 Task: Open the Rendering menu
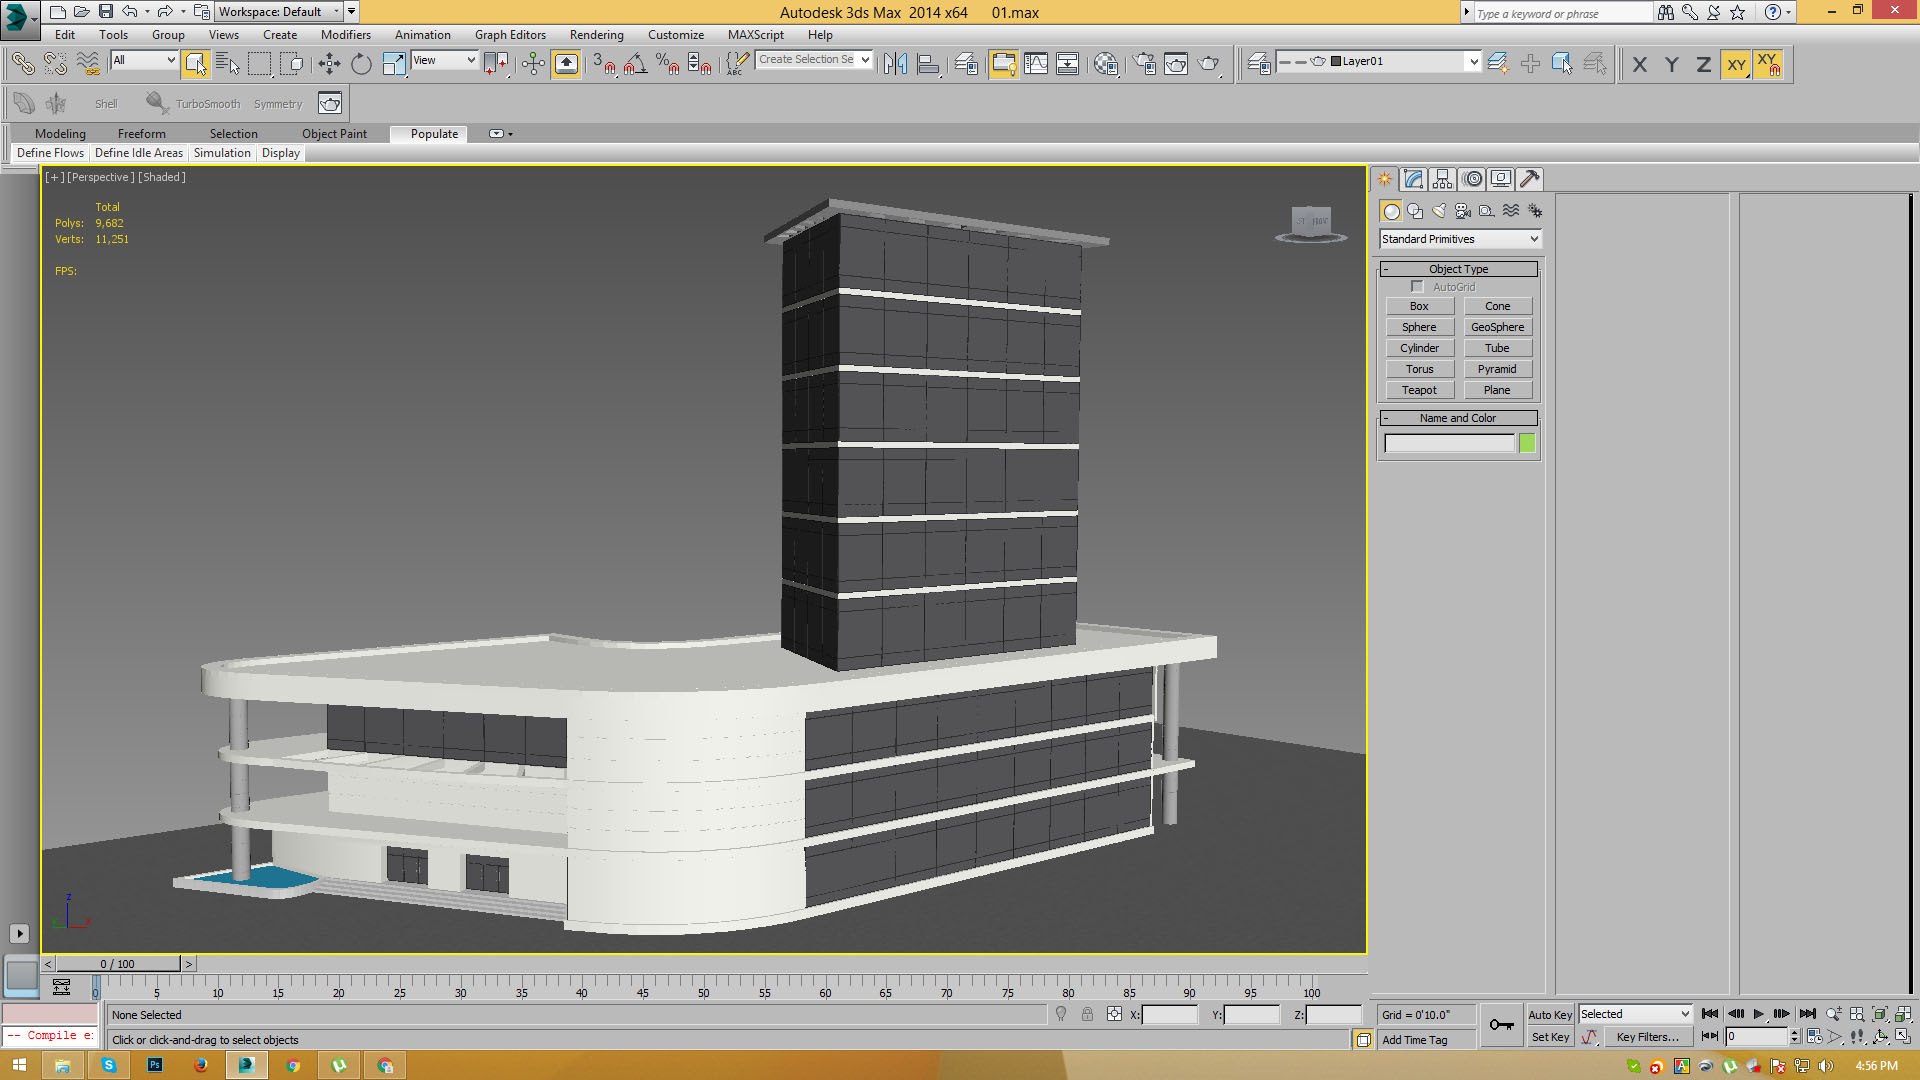[596, 35]
